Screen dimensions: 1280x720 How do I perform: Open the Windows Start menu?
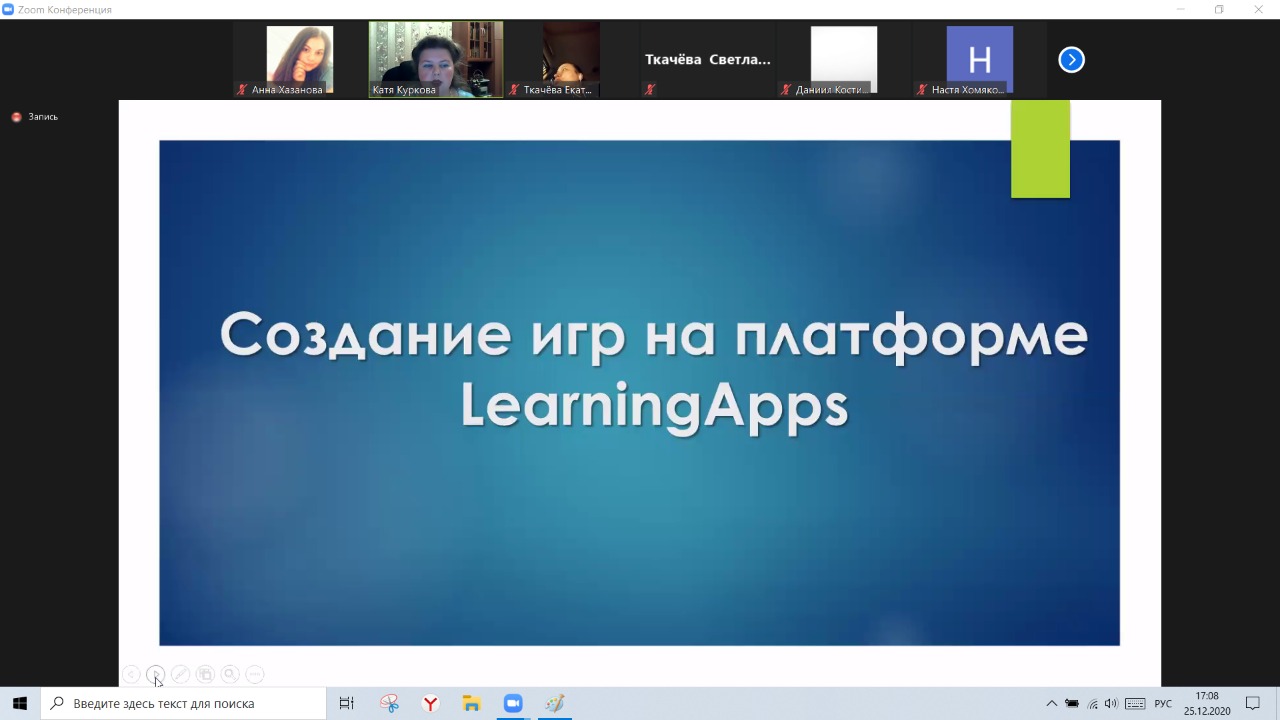pyautogui.click(x=20, y=704)
